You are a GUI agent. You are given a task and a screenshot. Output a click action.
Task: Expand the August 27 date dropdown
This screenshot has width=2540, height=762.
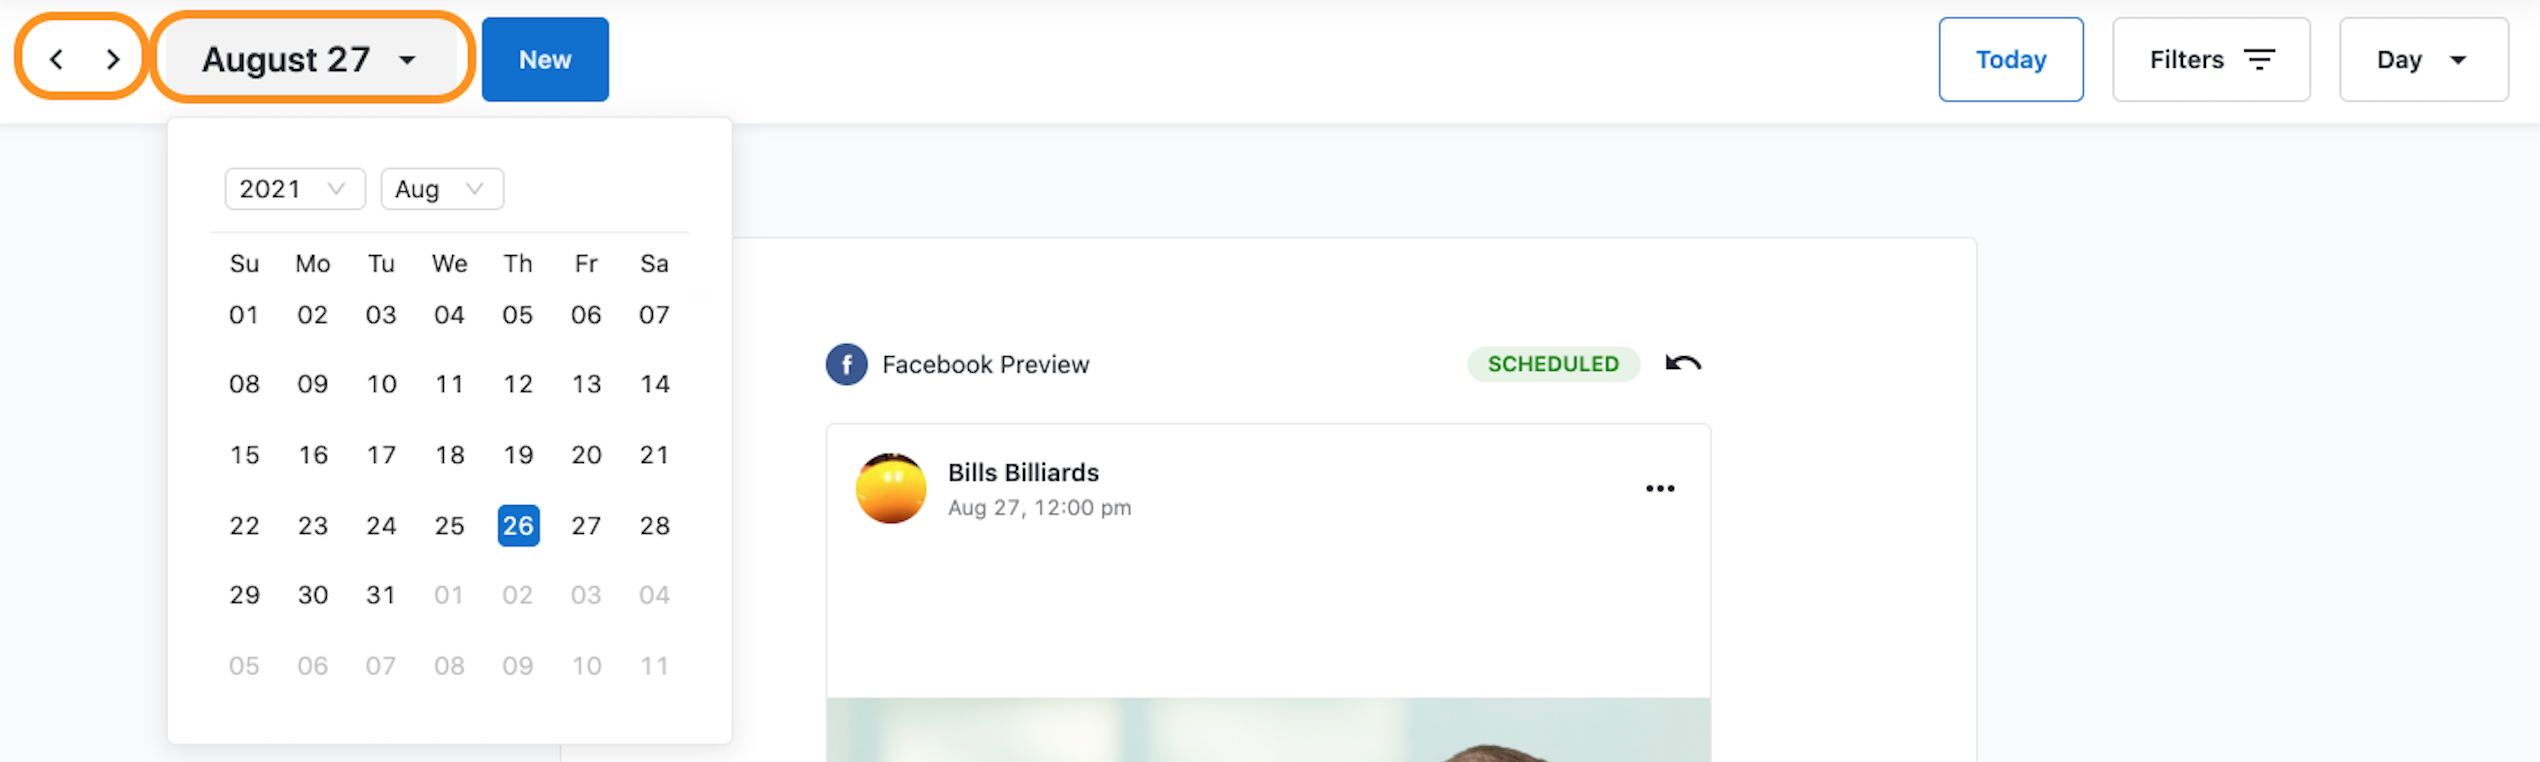(x=310, y=59)
